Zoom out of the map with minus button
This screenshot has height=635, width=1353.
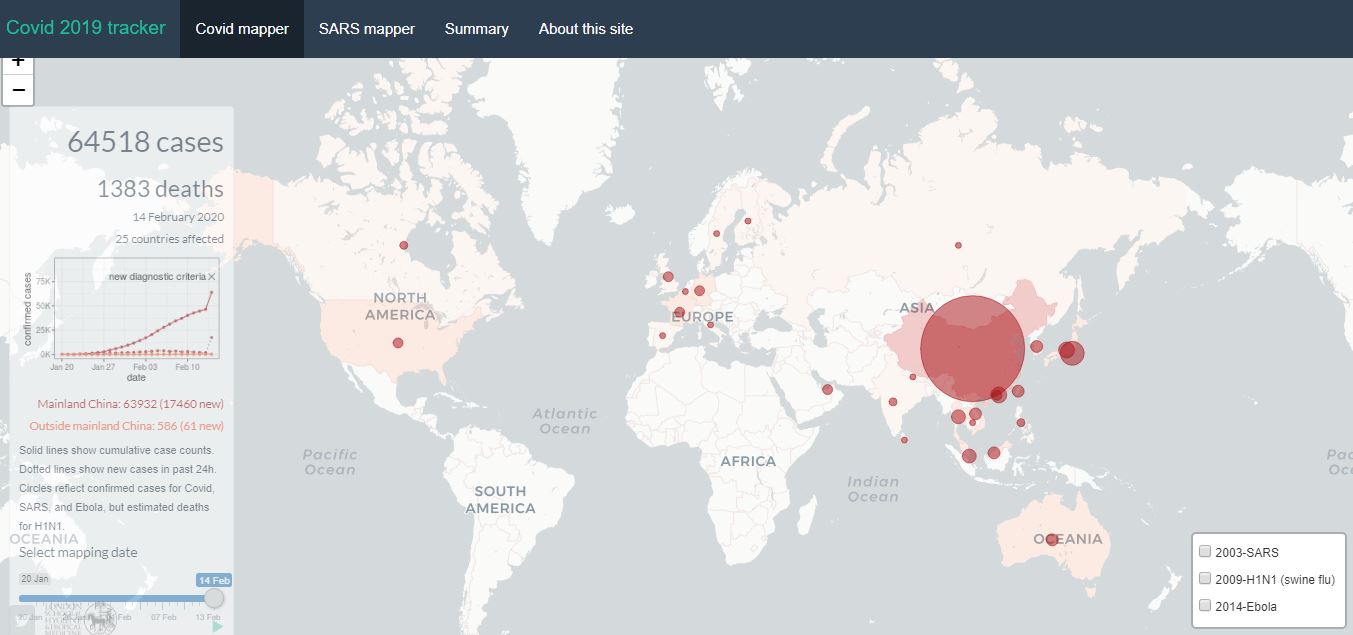[x=18, y=90]
